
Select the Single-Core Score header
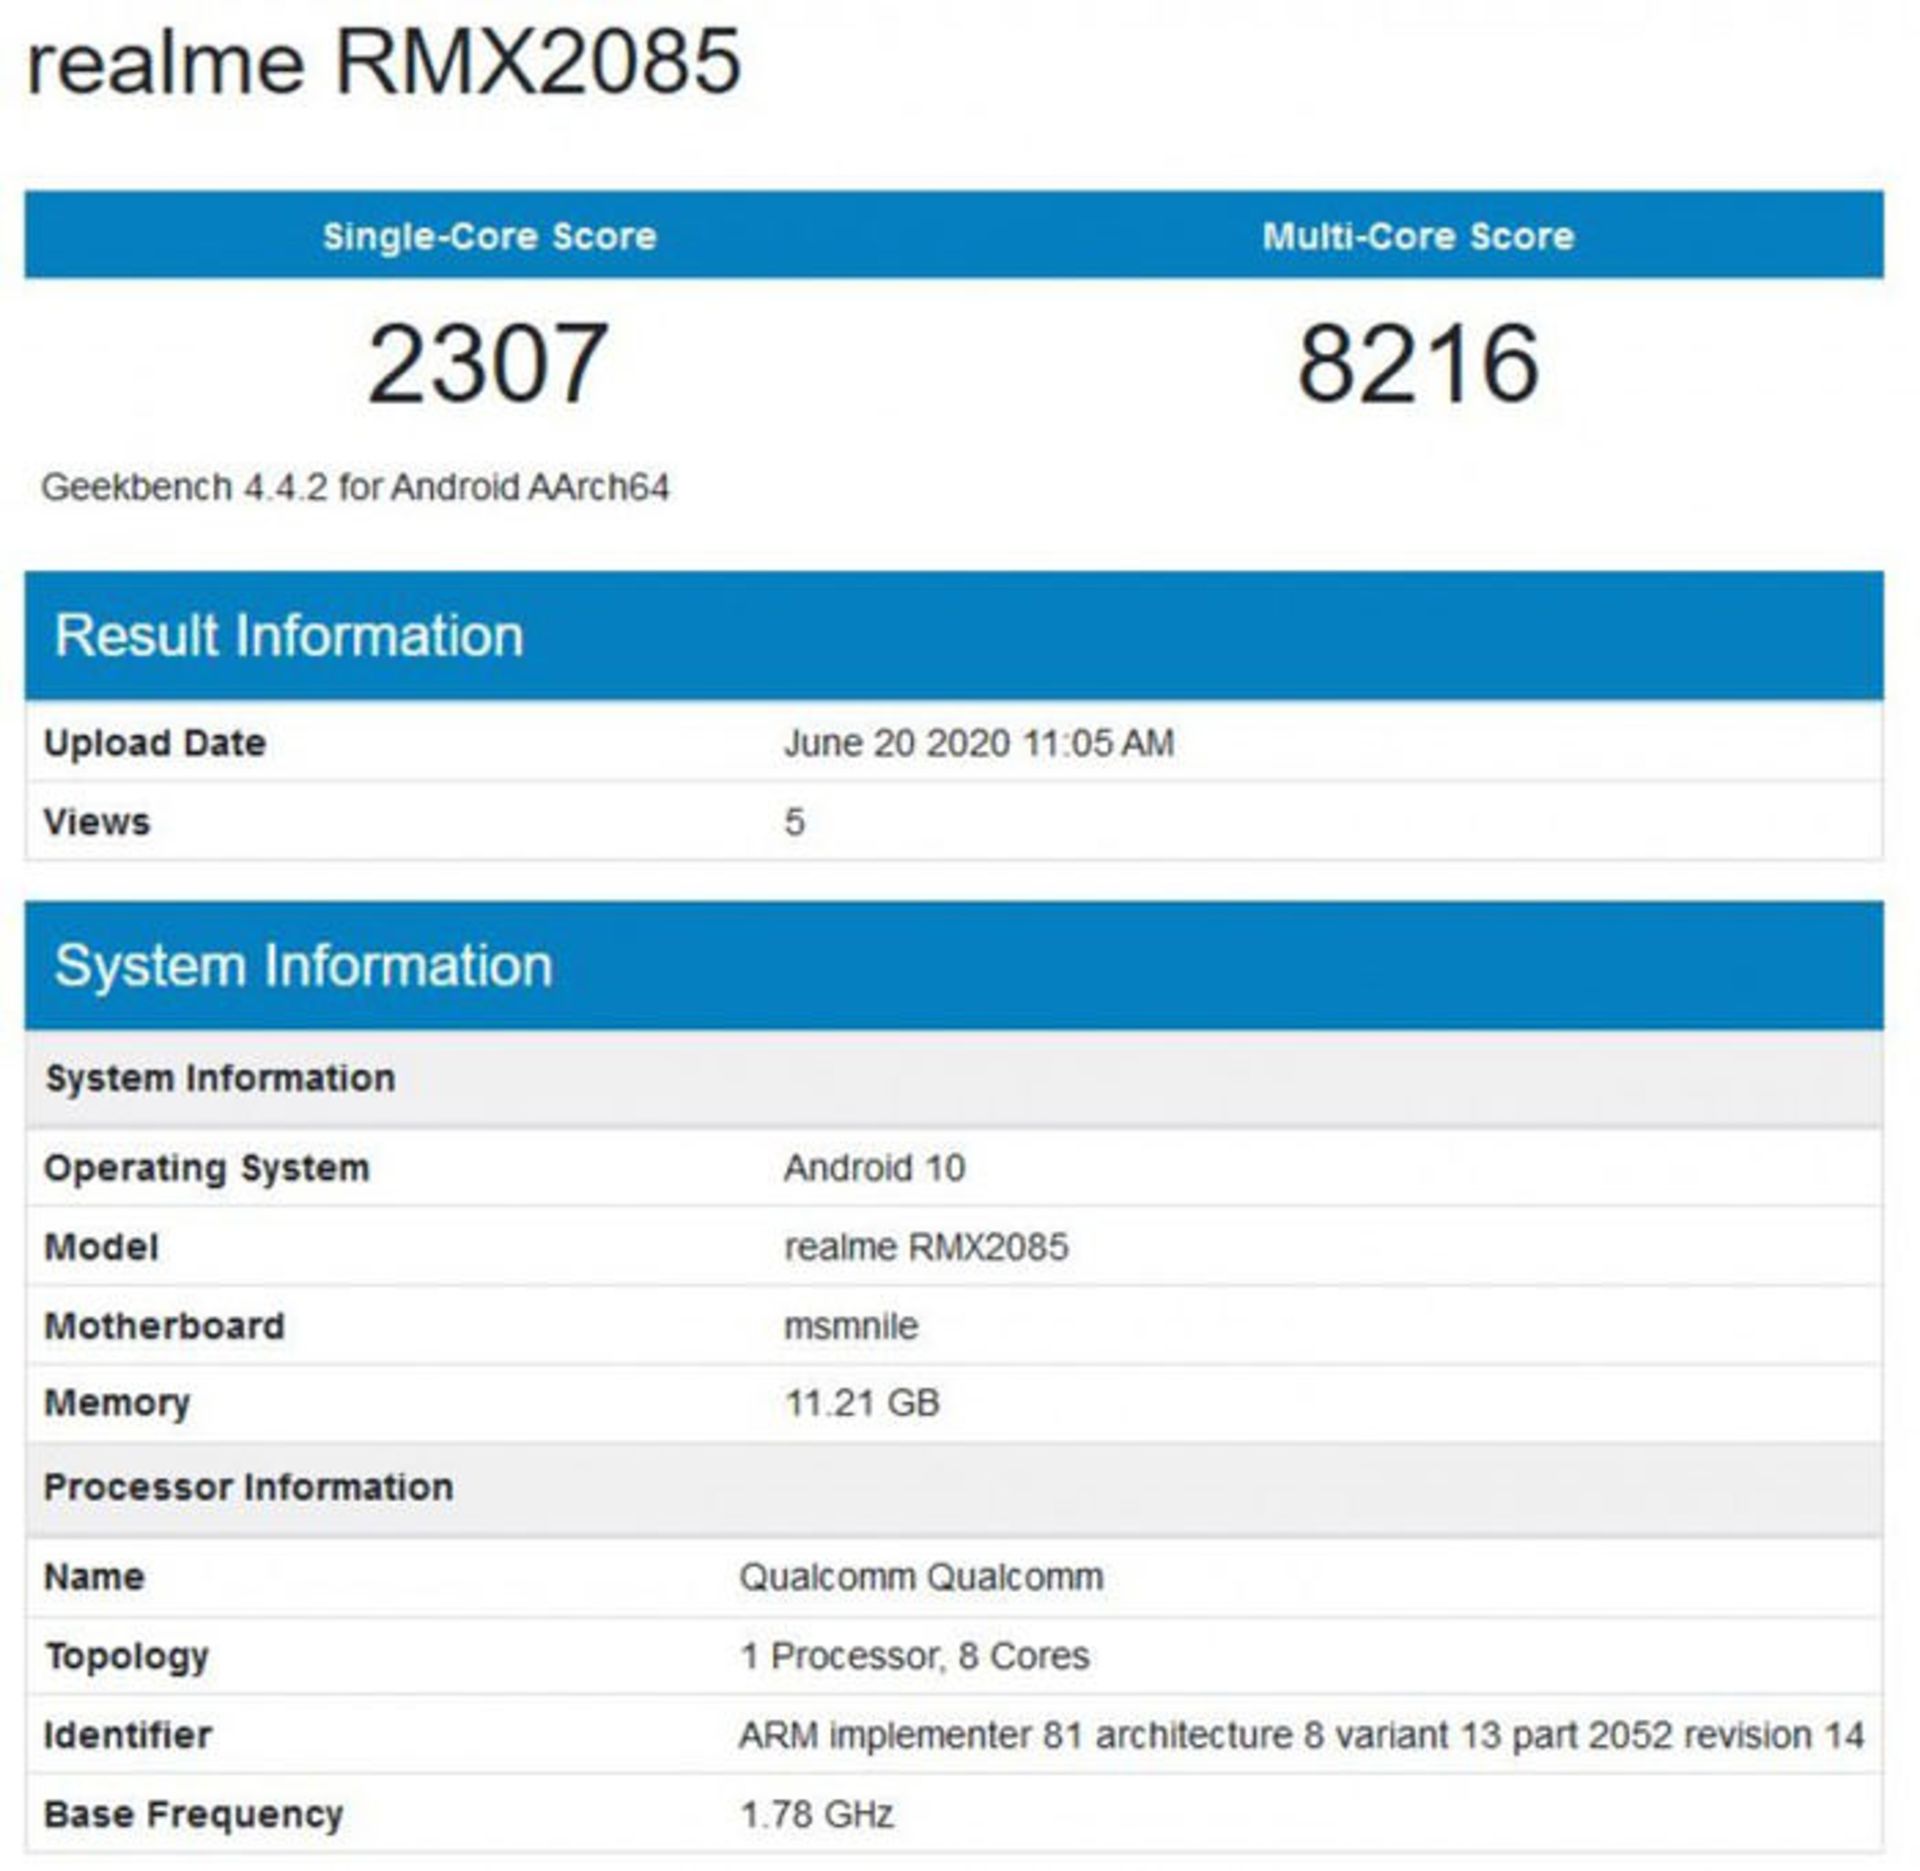[x=492, y=237]
